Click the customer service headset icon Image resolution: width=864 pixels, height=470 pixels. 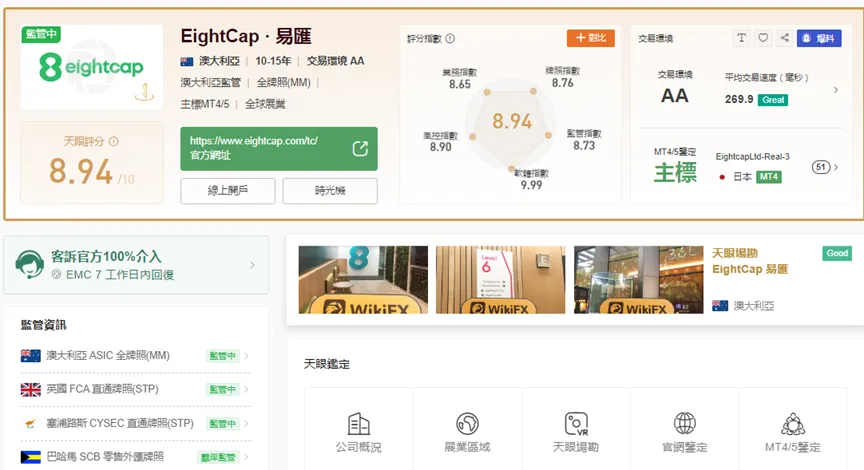click(x=30, y=264)
